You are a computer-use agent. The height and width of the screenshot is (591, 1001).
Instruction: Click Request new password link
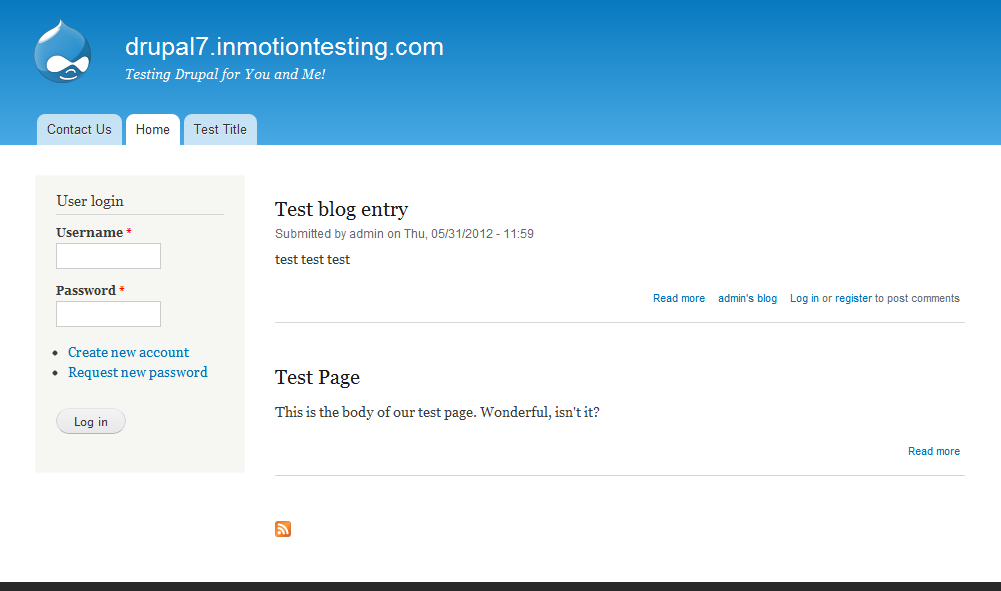(x=138, y=372)
